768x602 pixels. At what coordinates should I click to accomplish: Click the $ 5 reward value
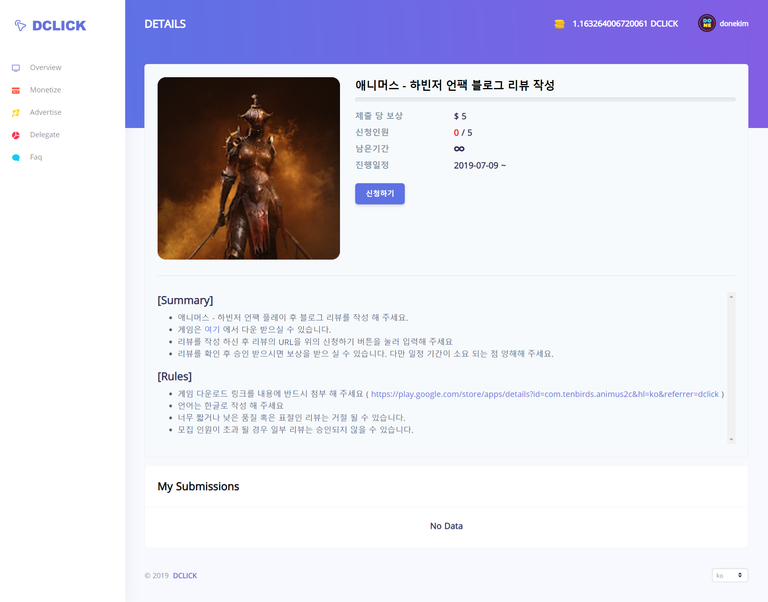460,117
